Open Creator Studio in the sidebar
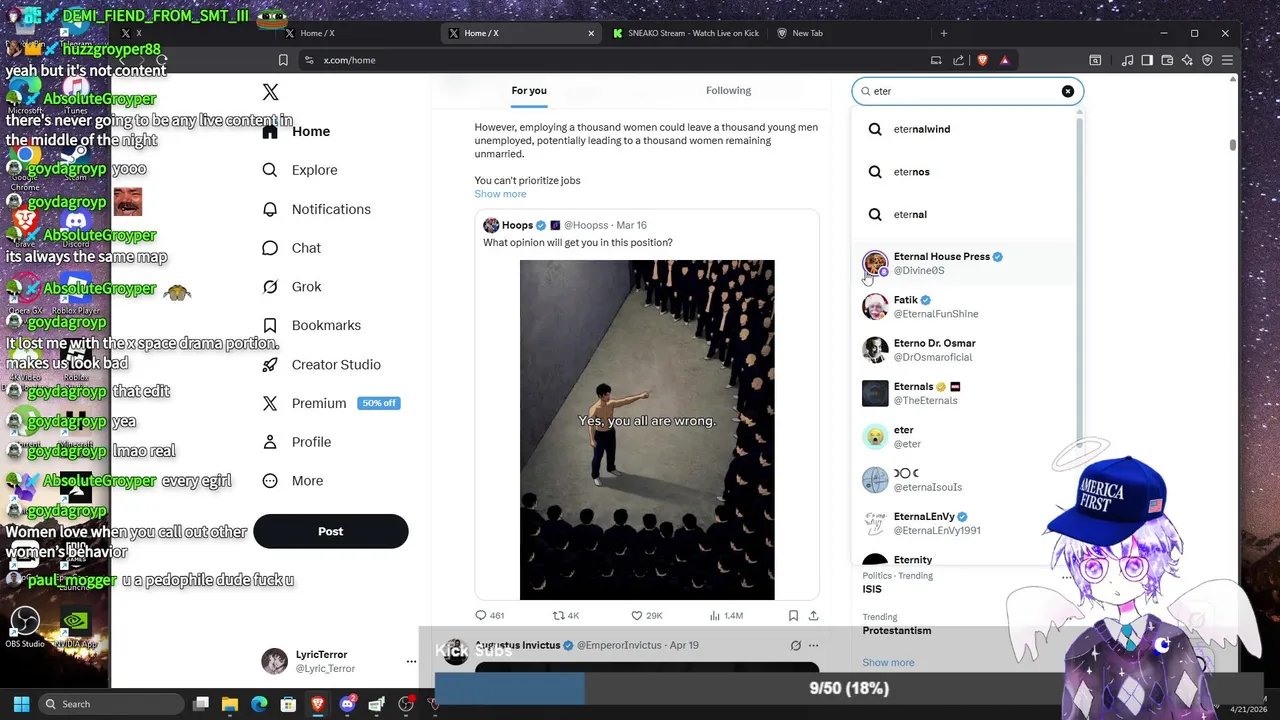The height and width of the screenshot is (720, 1280). [x=322, y=365]
